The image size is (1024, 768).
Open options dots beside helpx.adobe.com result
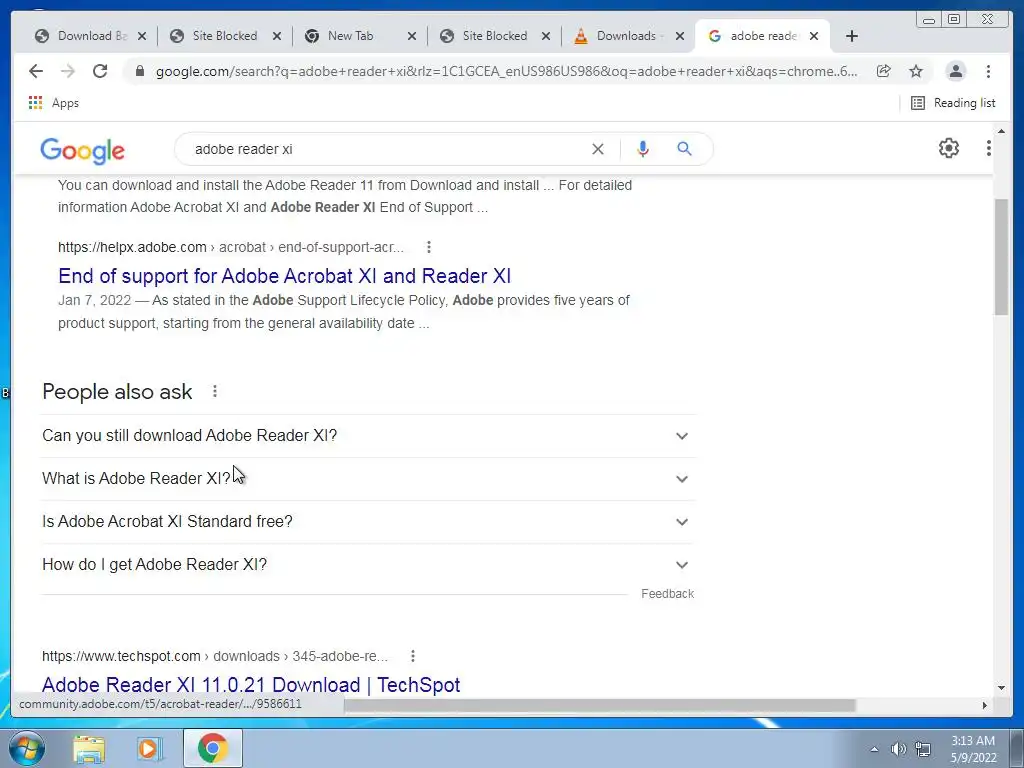click(x=428, y=247)
